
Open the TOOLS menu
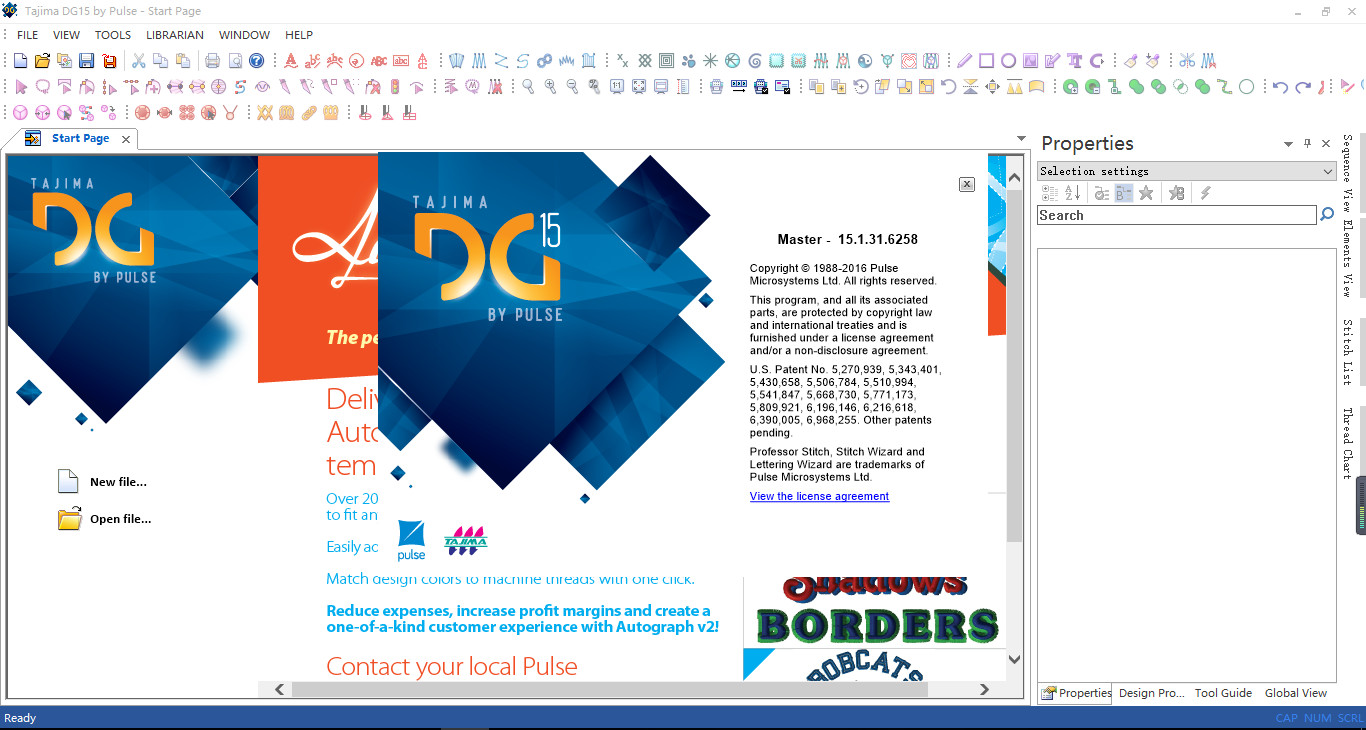pos(113,35)
